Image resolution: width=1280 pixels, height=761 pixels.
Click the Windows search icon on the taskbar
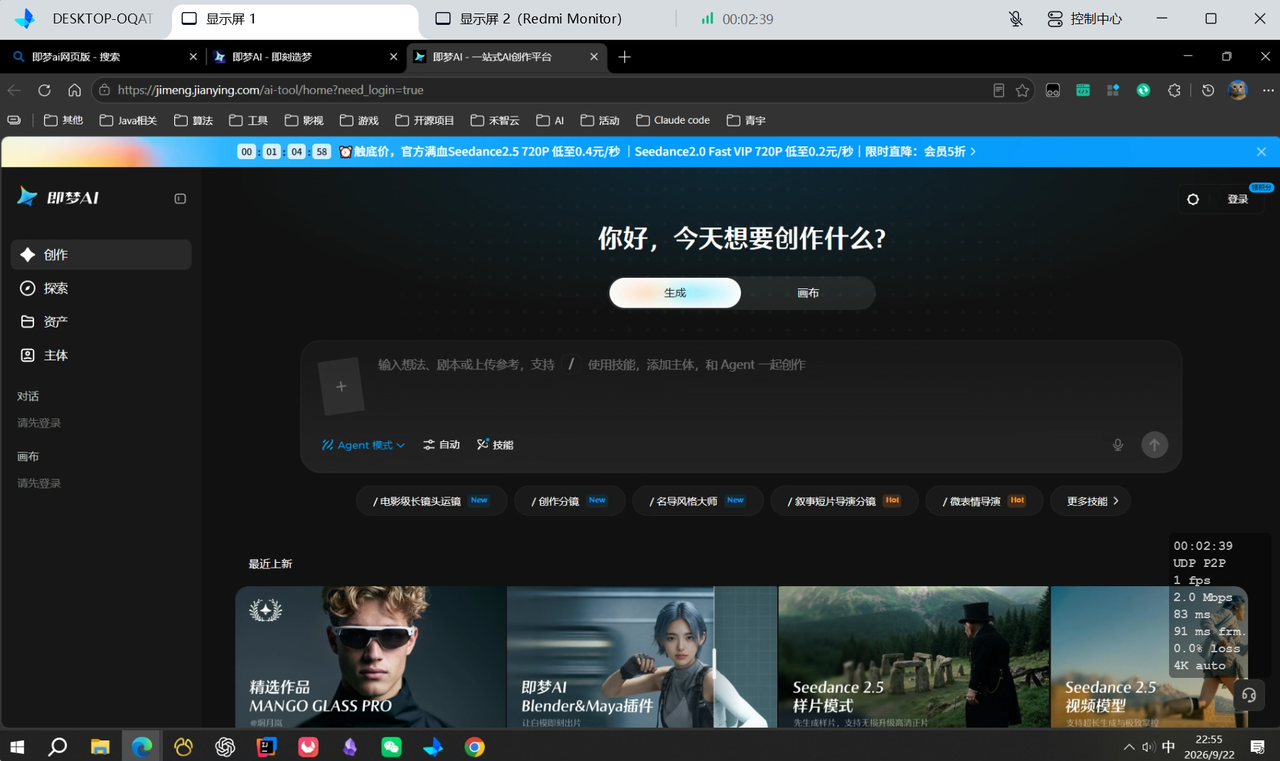point(58,746)
